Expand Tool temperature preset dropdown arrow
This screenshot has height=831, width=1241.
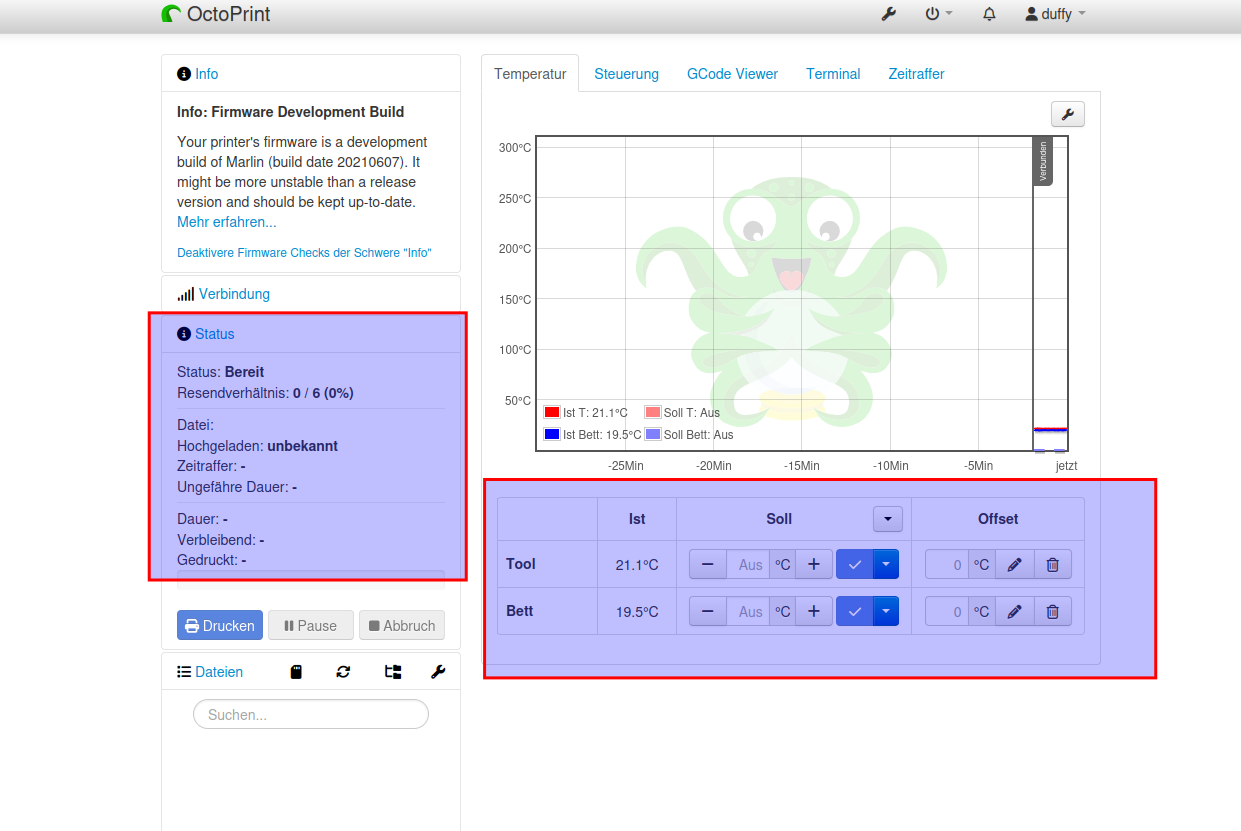pyautogui.click(x=886, y=564)
